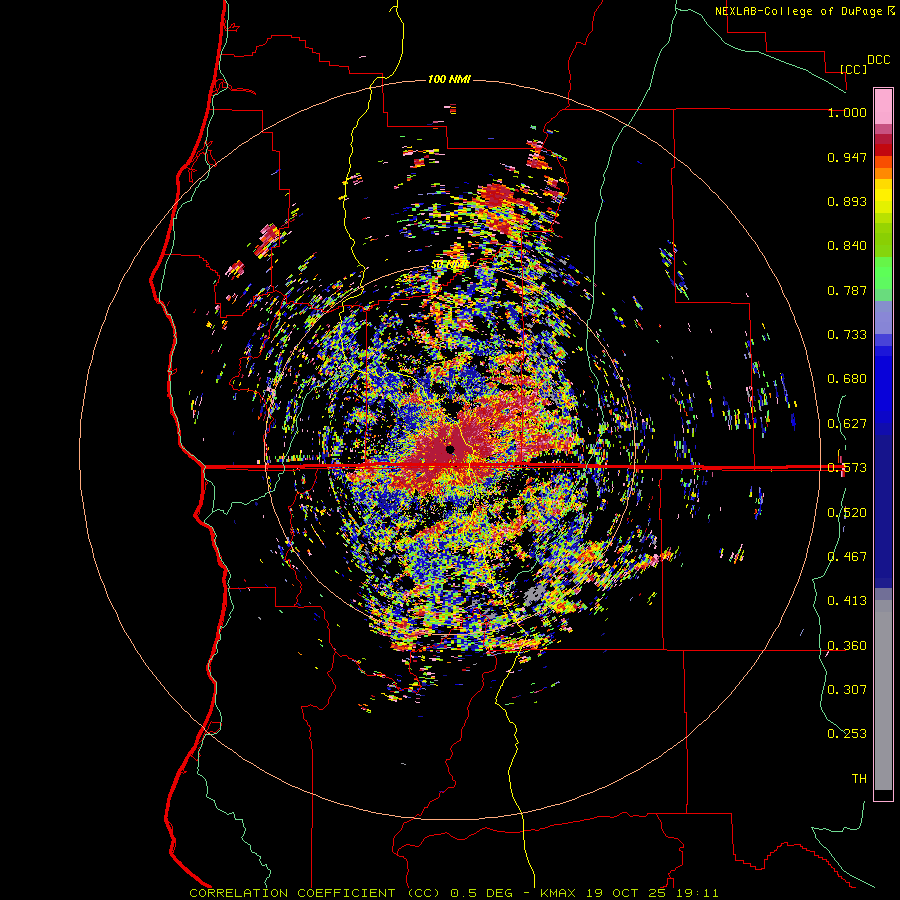The height and width of the screenshot is (900, 900).
Task: Click the 0.893 value on the color scale
Action: point(847,201)
